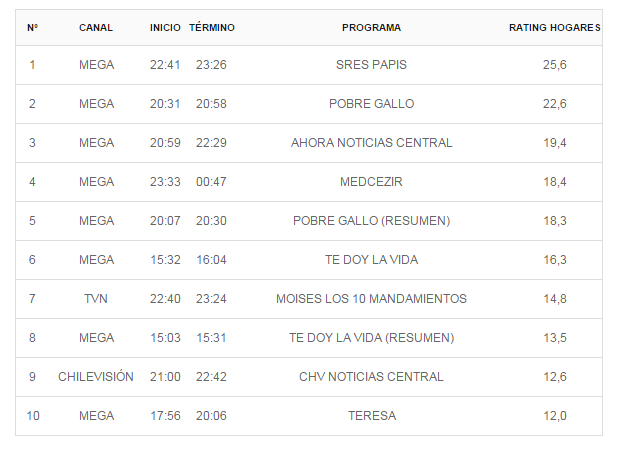Click the TÉRMINO column header
Screen dimensions: 617x465
pos(212,28)
